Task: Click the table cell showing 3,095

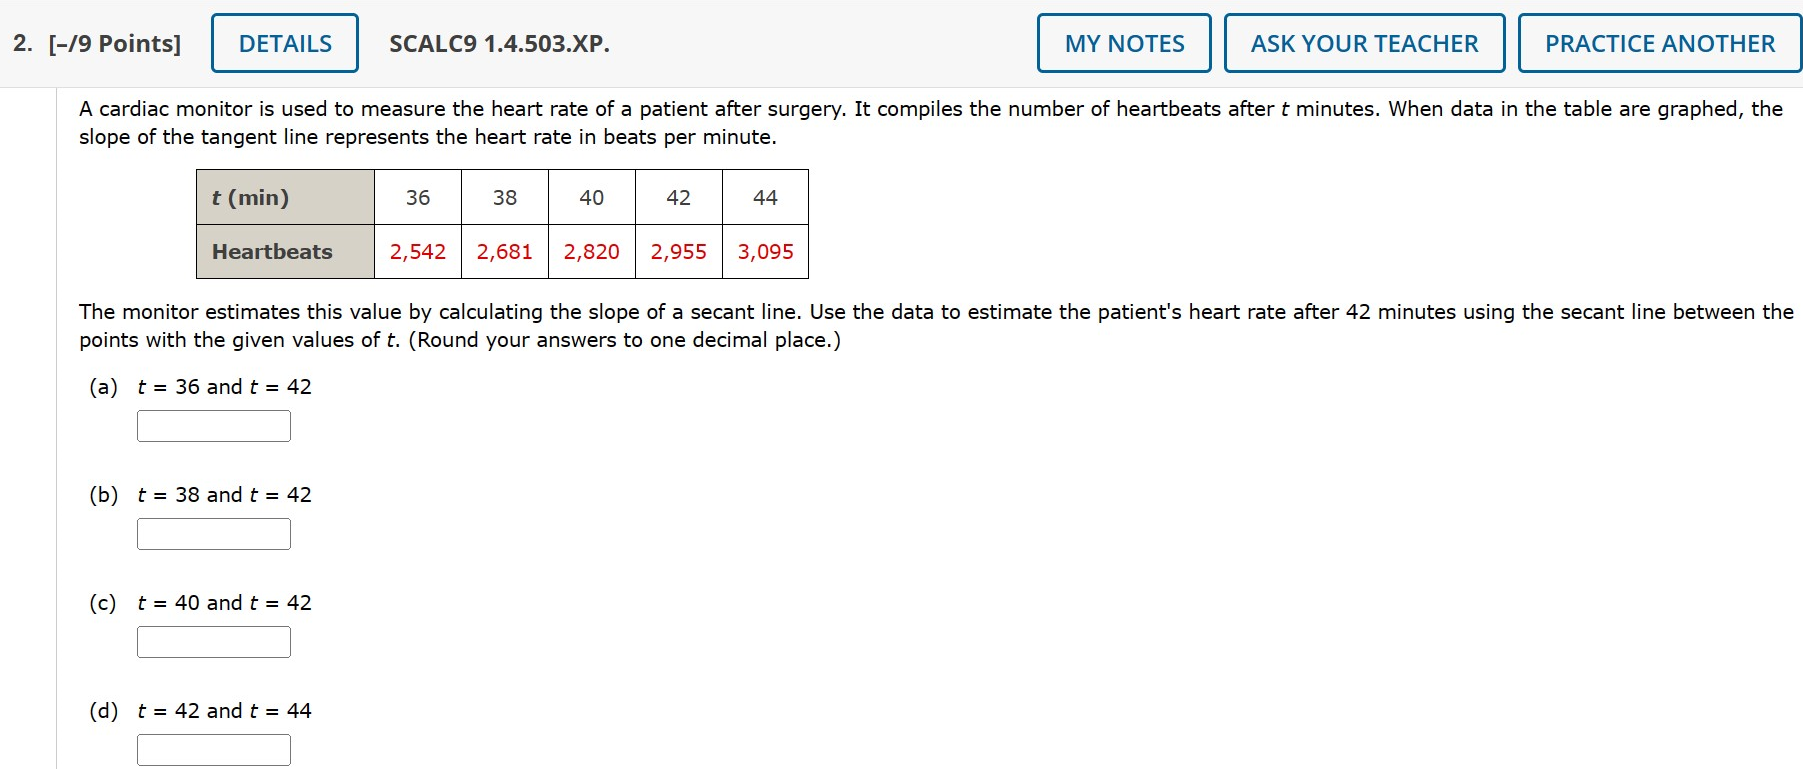Action: click(765, 252)
